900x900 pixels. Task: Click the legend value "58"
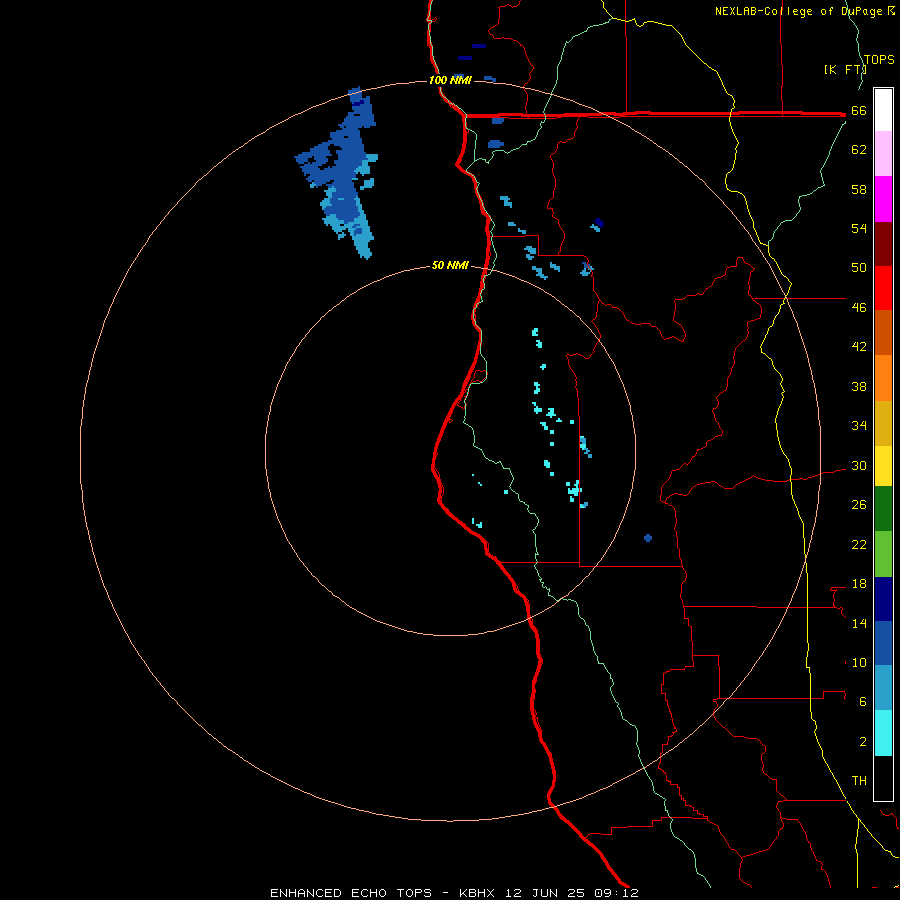point(859,189)
